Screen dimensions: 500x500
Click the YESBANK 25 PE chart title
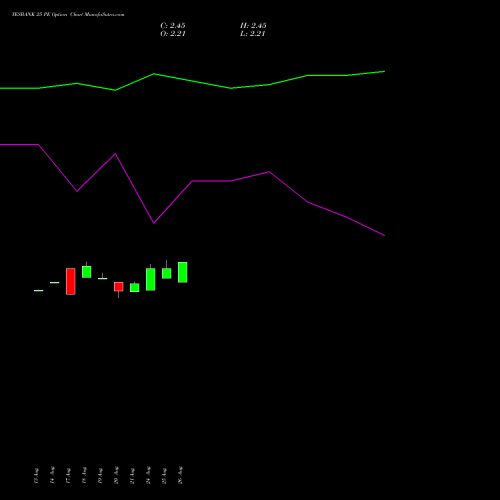point(68,15)
